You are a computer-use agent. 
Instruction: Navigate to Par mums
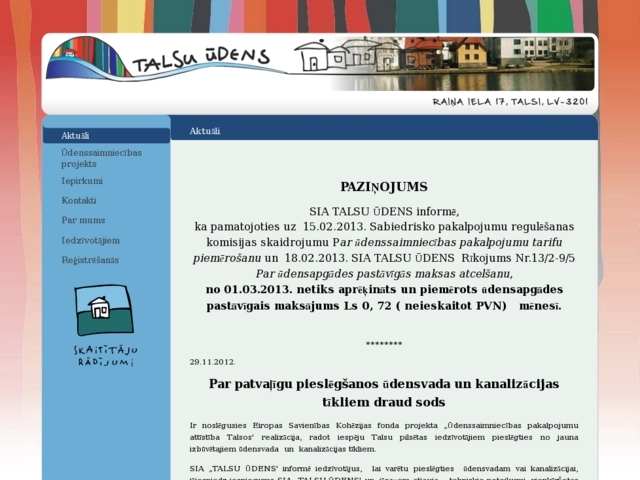[x=83, y=220]
